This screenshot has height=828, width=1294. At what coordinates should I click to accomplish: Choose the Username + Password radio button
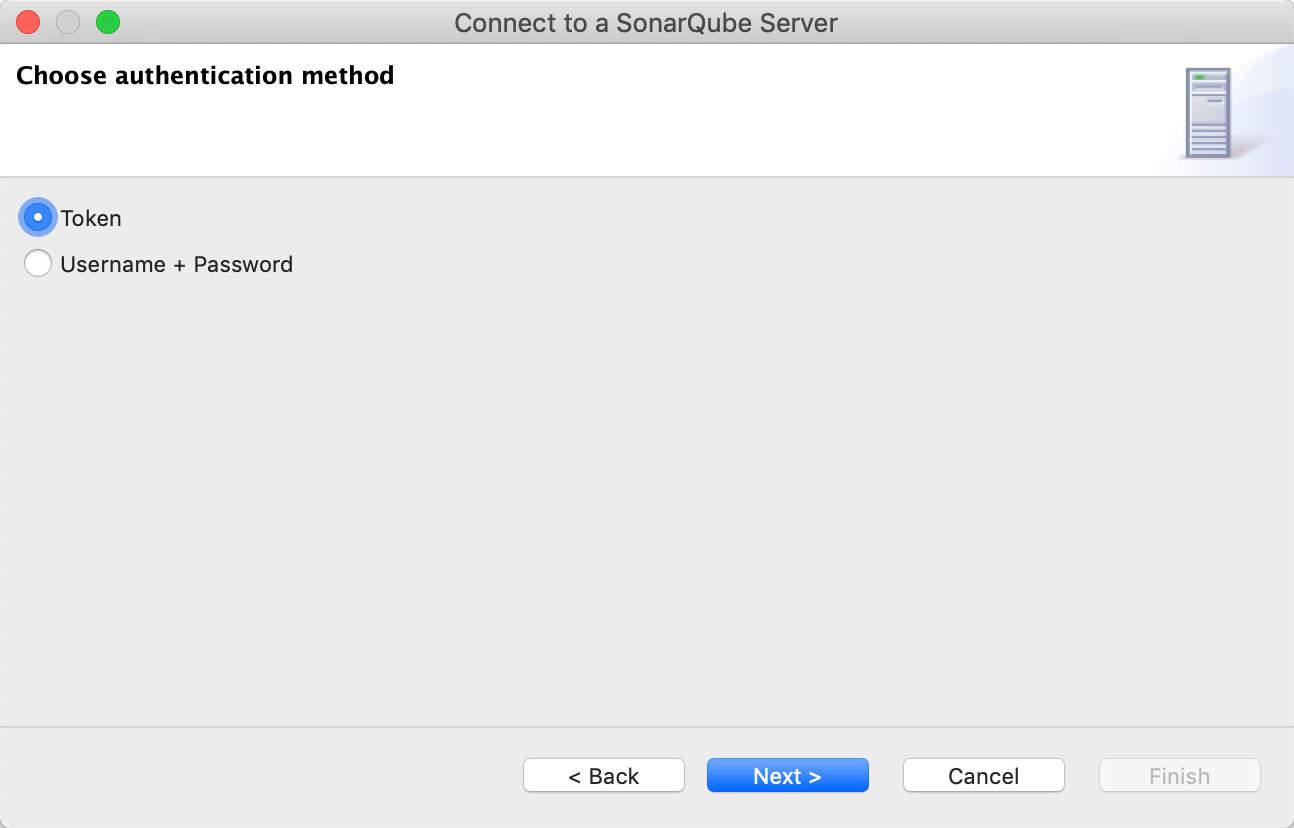pyautogui.click(x=38, y=264)
